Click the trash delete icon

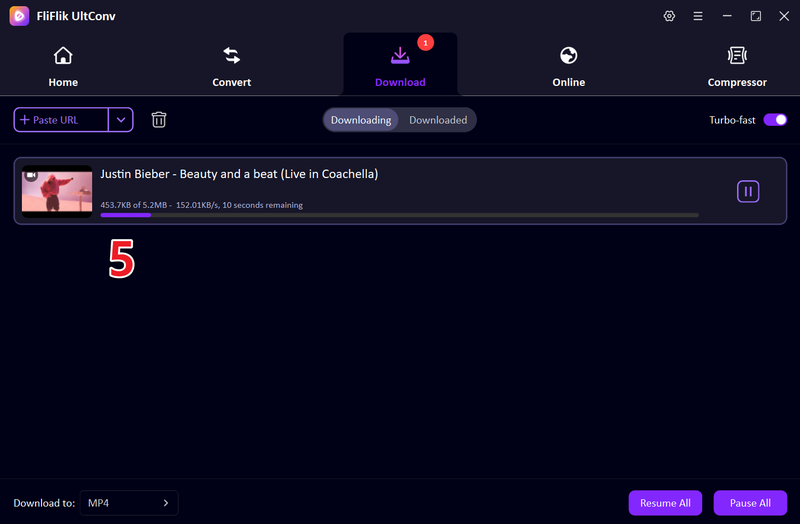coord(159,120)
